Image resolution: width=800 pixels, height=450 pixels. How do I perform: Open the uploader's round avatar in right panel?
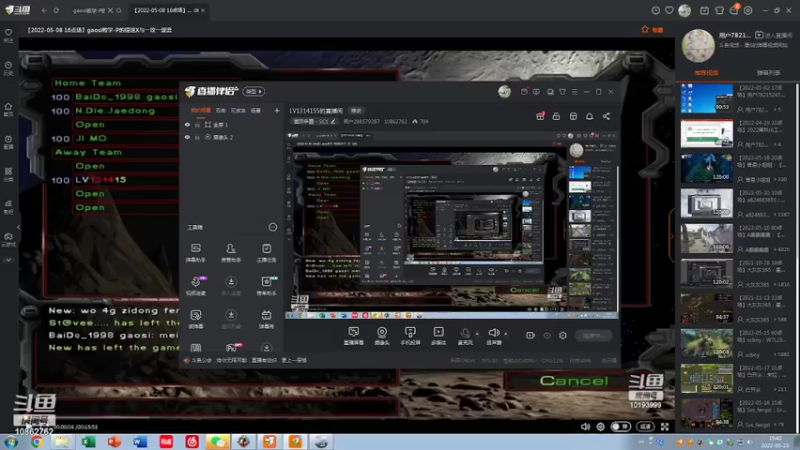coord(698,45)
